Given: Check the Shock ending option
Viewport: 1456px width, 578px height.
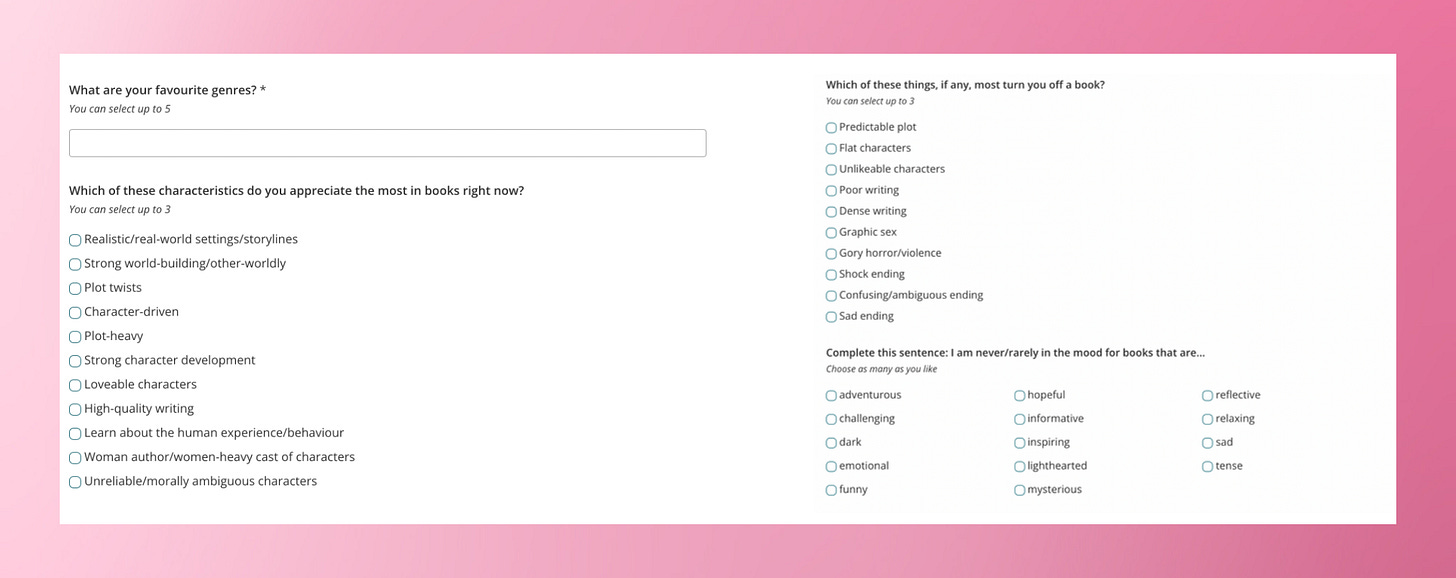Looking at the screenshot, I should click(x=831, y=275).
